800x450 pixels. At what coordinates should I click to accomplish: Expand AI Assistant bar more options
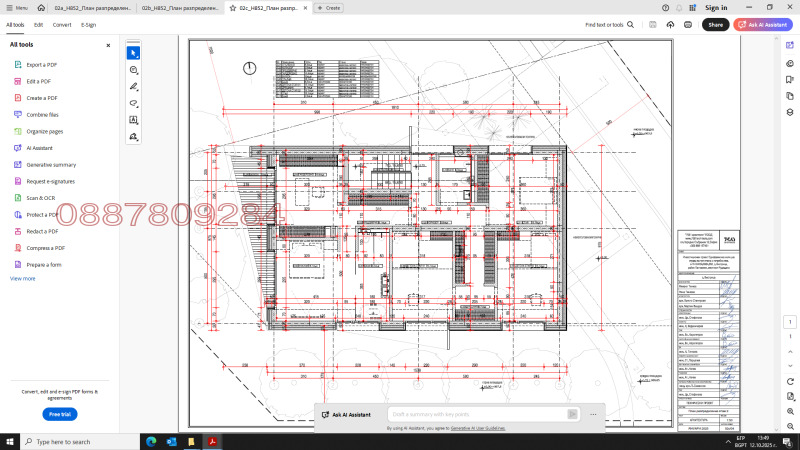tap(594, 414)
